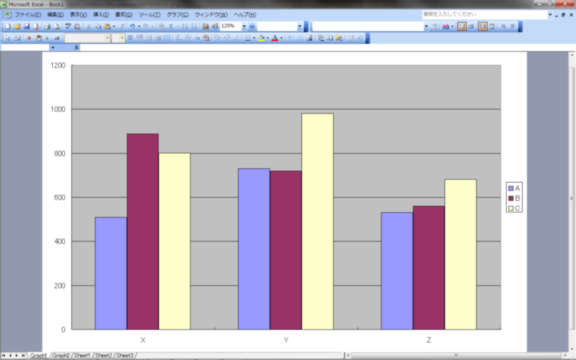Click the red Font Color A icon

pos(275,38)
